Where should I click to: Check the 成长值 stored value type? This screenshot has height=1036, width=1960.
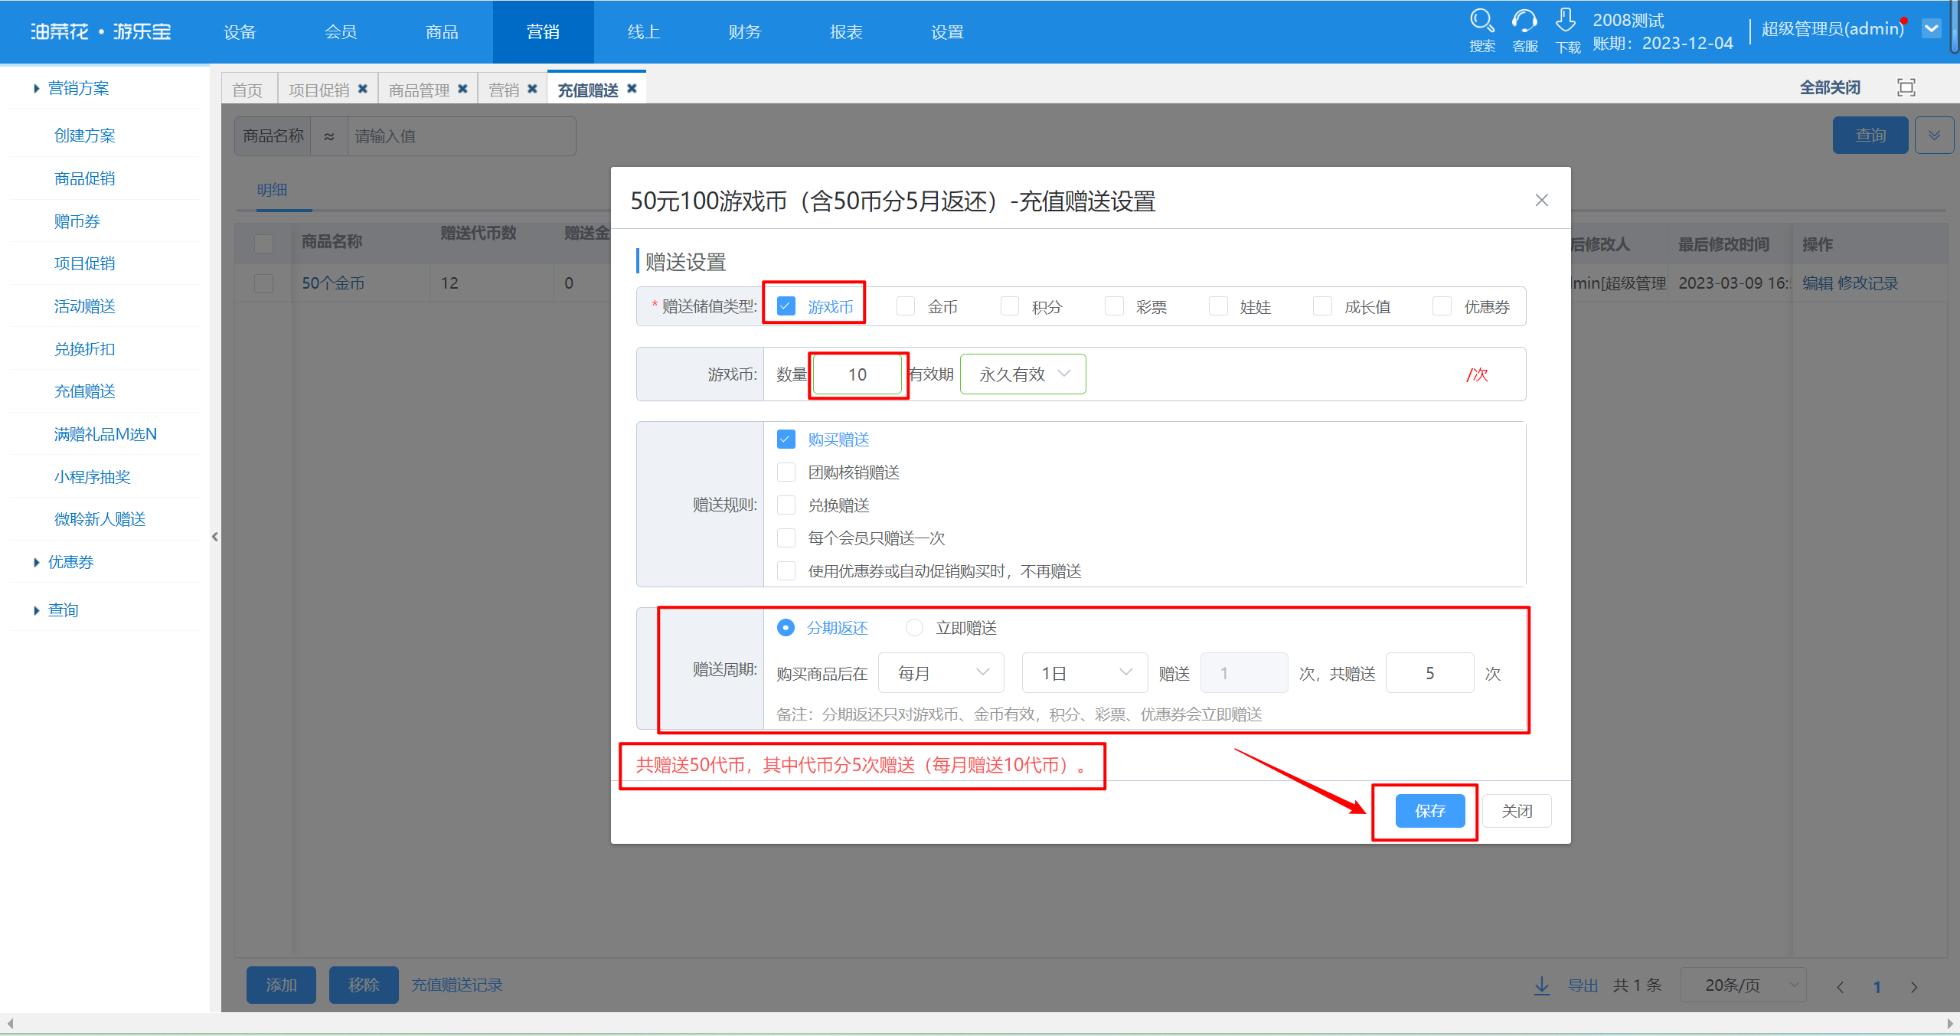pos(1322,306)
